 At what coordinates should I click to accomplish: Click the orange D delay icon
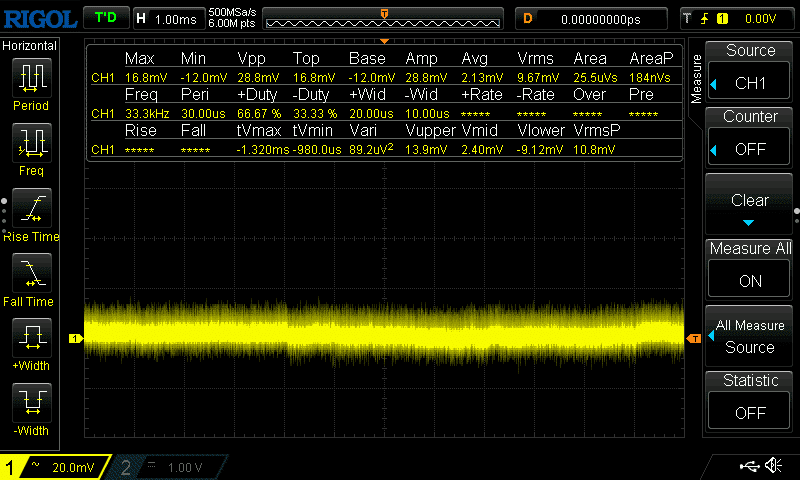click(x=528, y=19)
